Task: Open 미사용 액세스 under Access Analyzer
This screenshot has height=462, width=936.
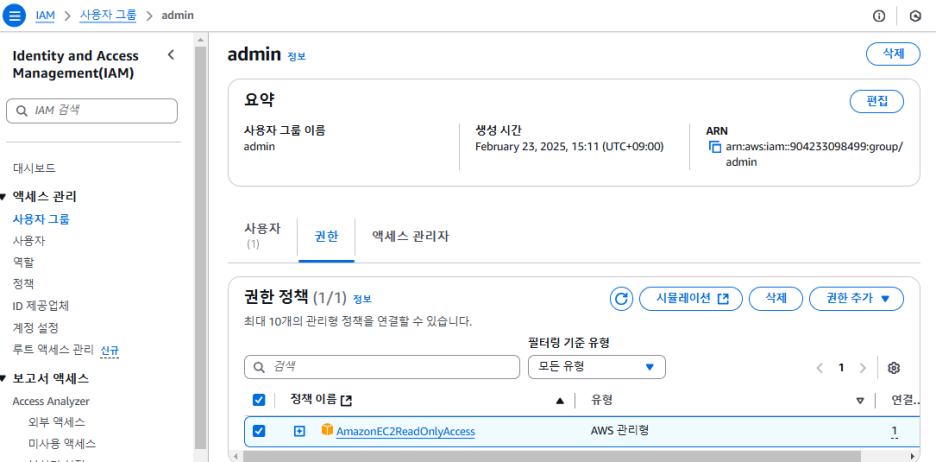Action: click(62, 443)
